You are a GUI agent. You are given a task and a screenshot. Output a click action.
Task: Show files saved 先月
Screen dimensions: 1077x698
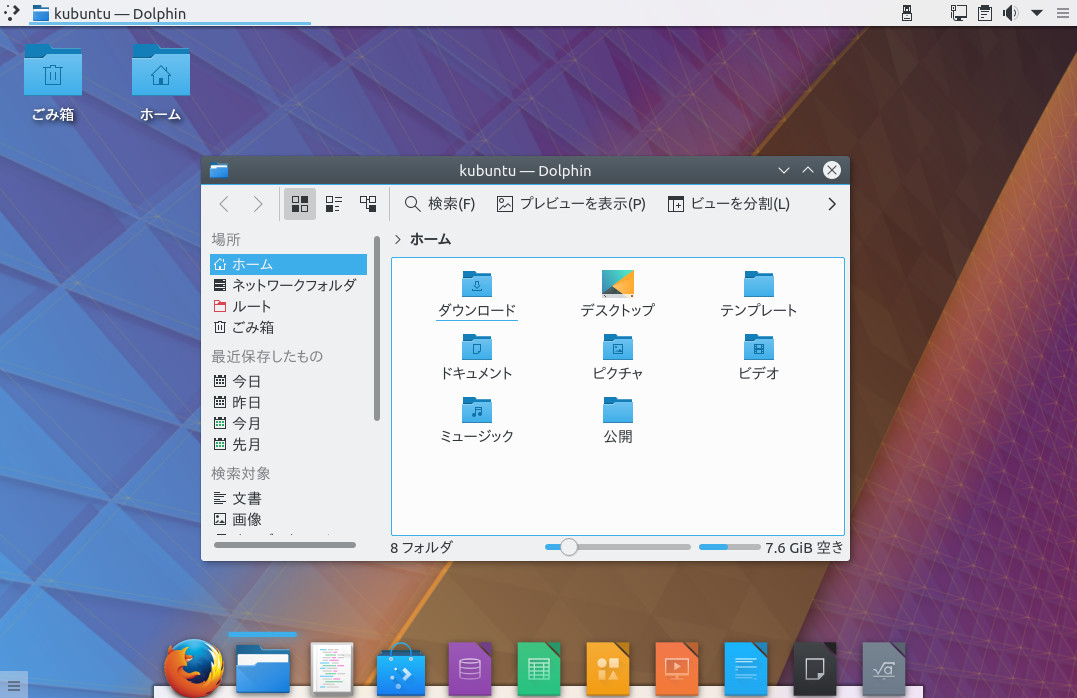tap(288, 445)
